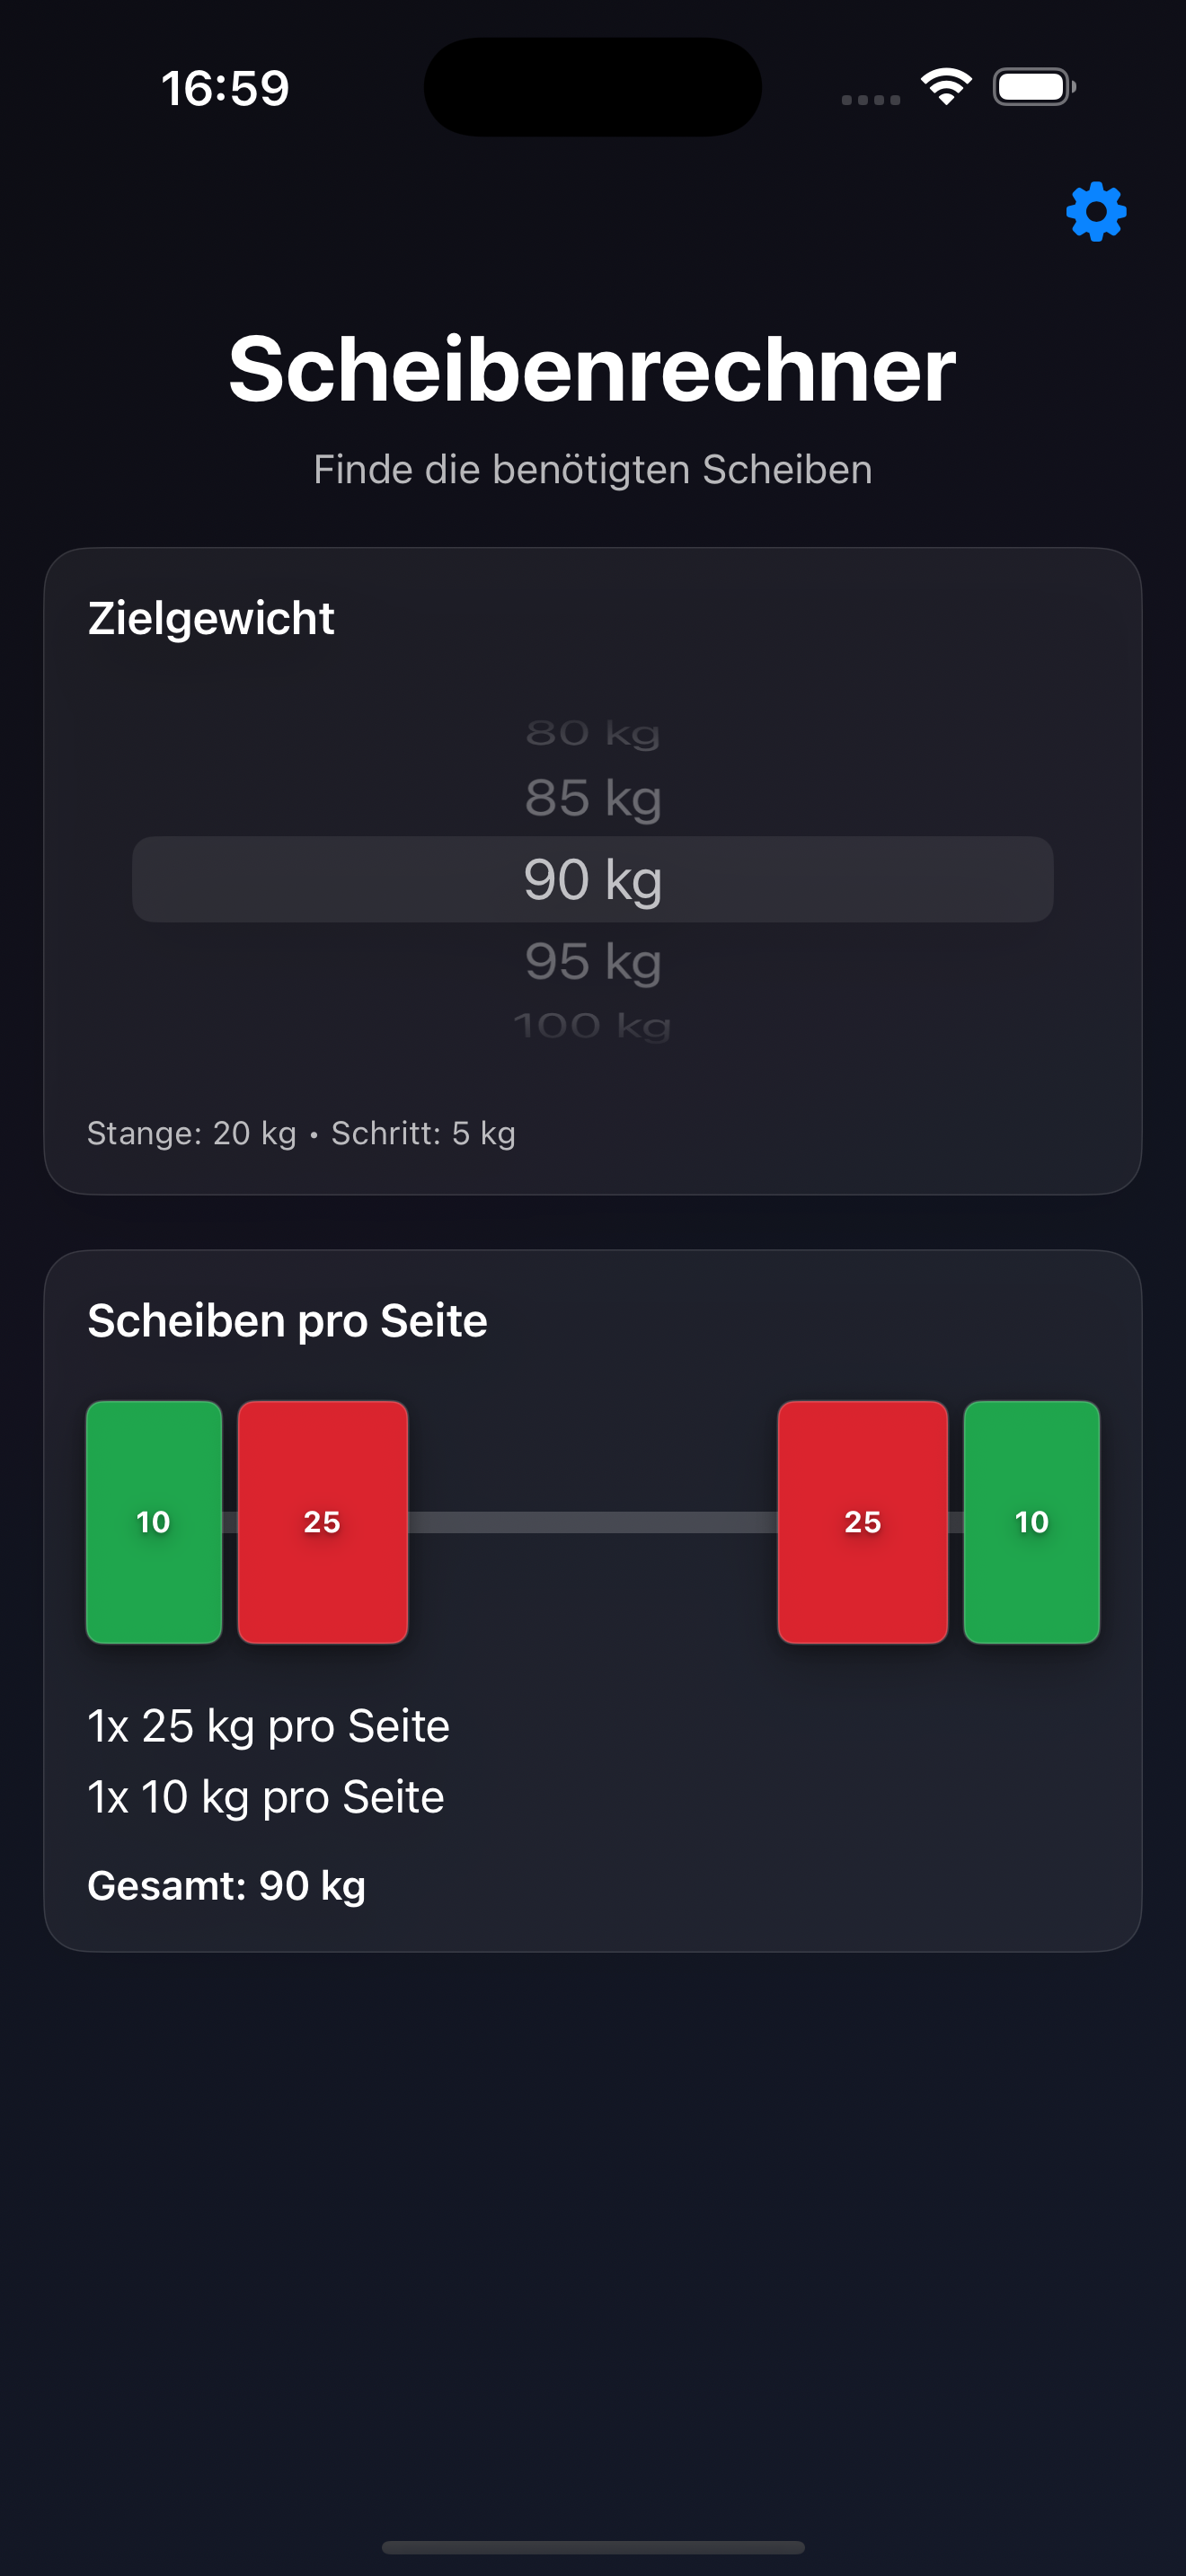Tap the '1x 10 kg pro Seite' line
The width and height of the screenshot is (1186, 2576).
[x=265, y=1797]
